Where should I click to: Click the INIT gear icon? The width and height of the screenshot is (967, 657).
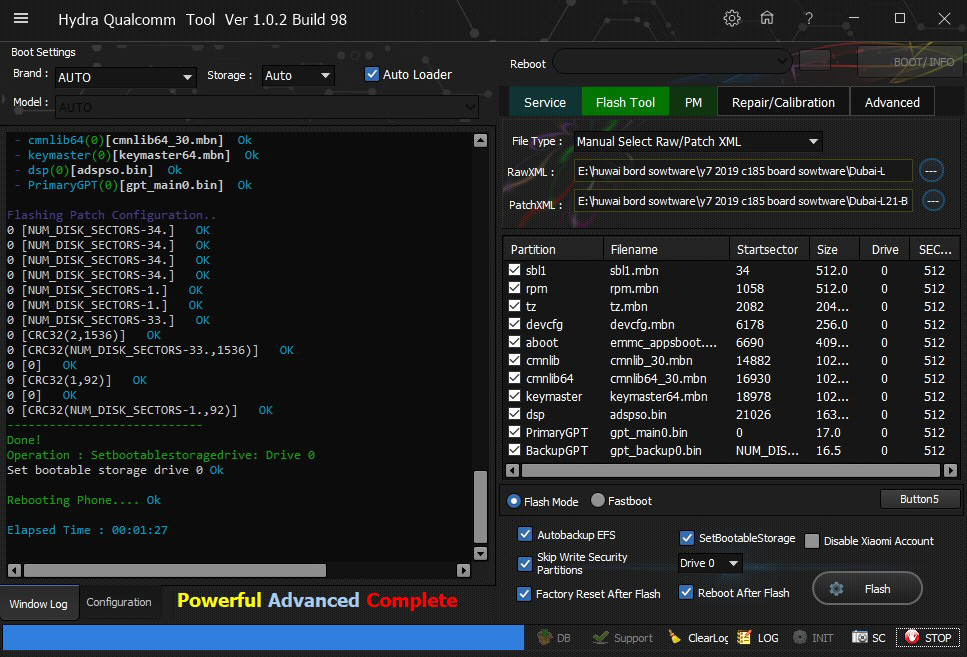(x=813, y=637)
